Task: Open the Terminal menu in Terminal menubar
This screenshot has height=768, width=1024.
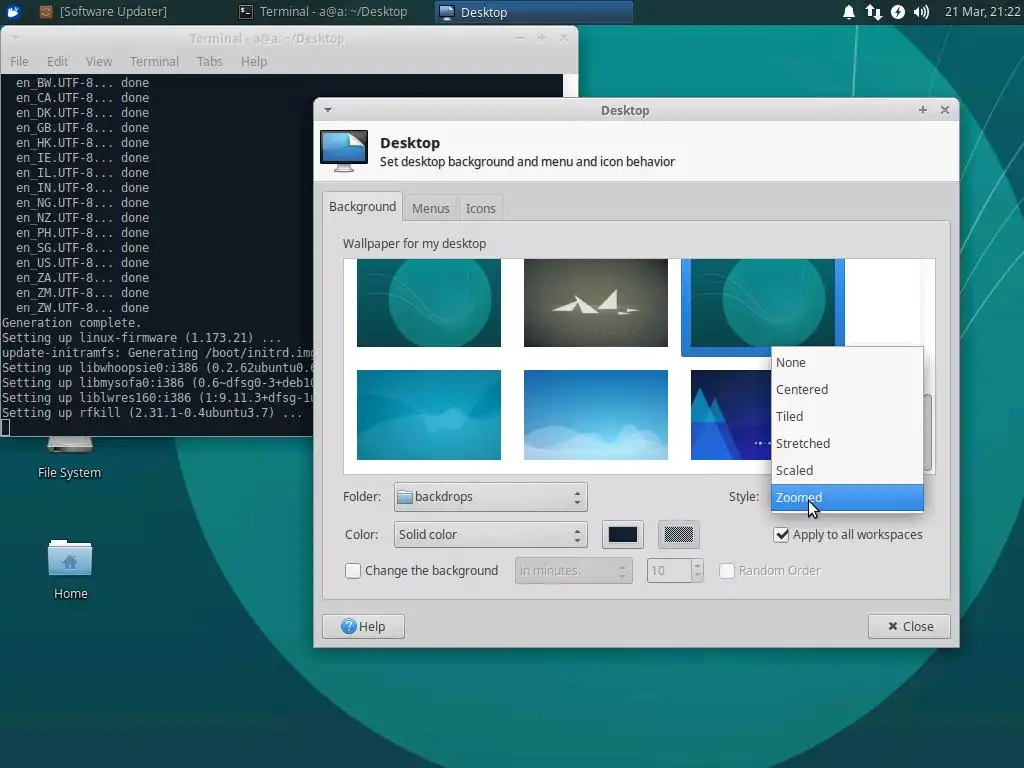Action: pyautogui.click(x=154, y=61)
